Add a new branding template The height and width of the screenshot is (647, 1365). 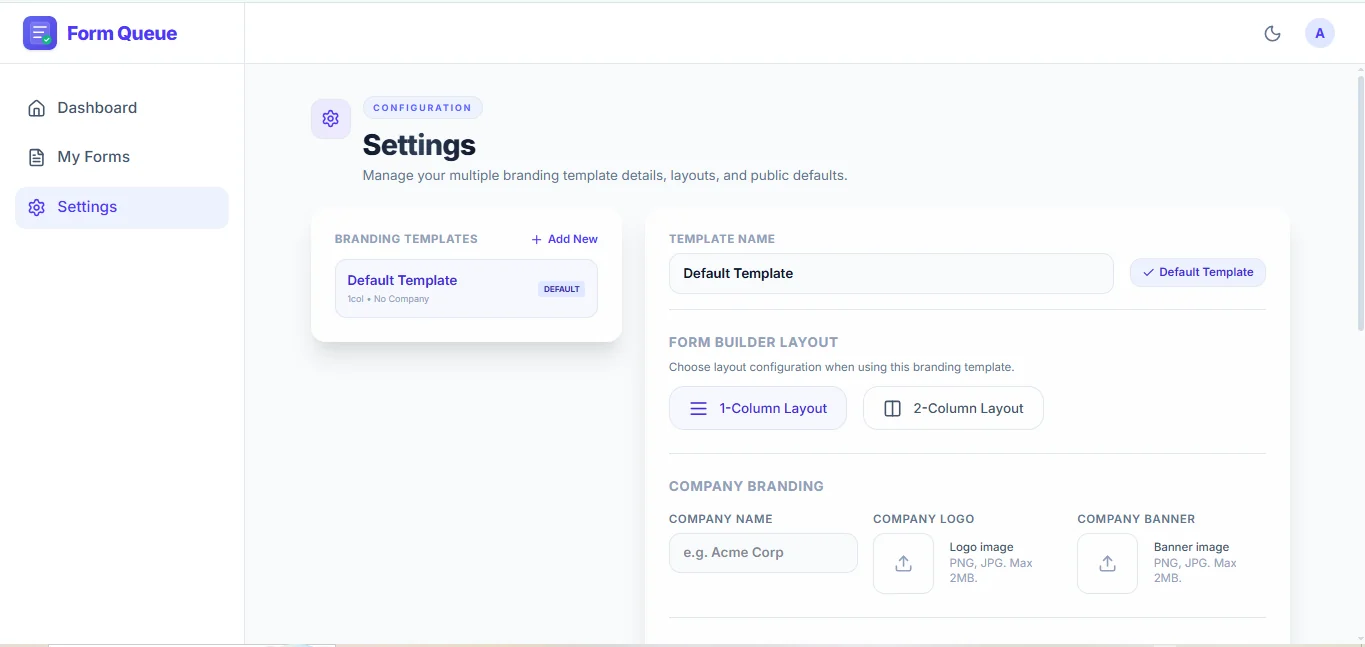click(x=564, y=239)
